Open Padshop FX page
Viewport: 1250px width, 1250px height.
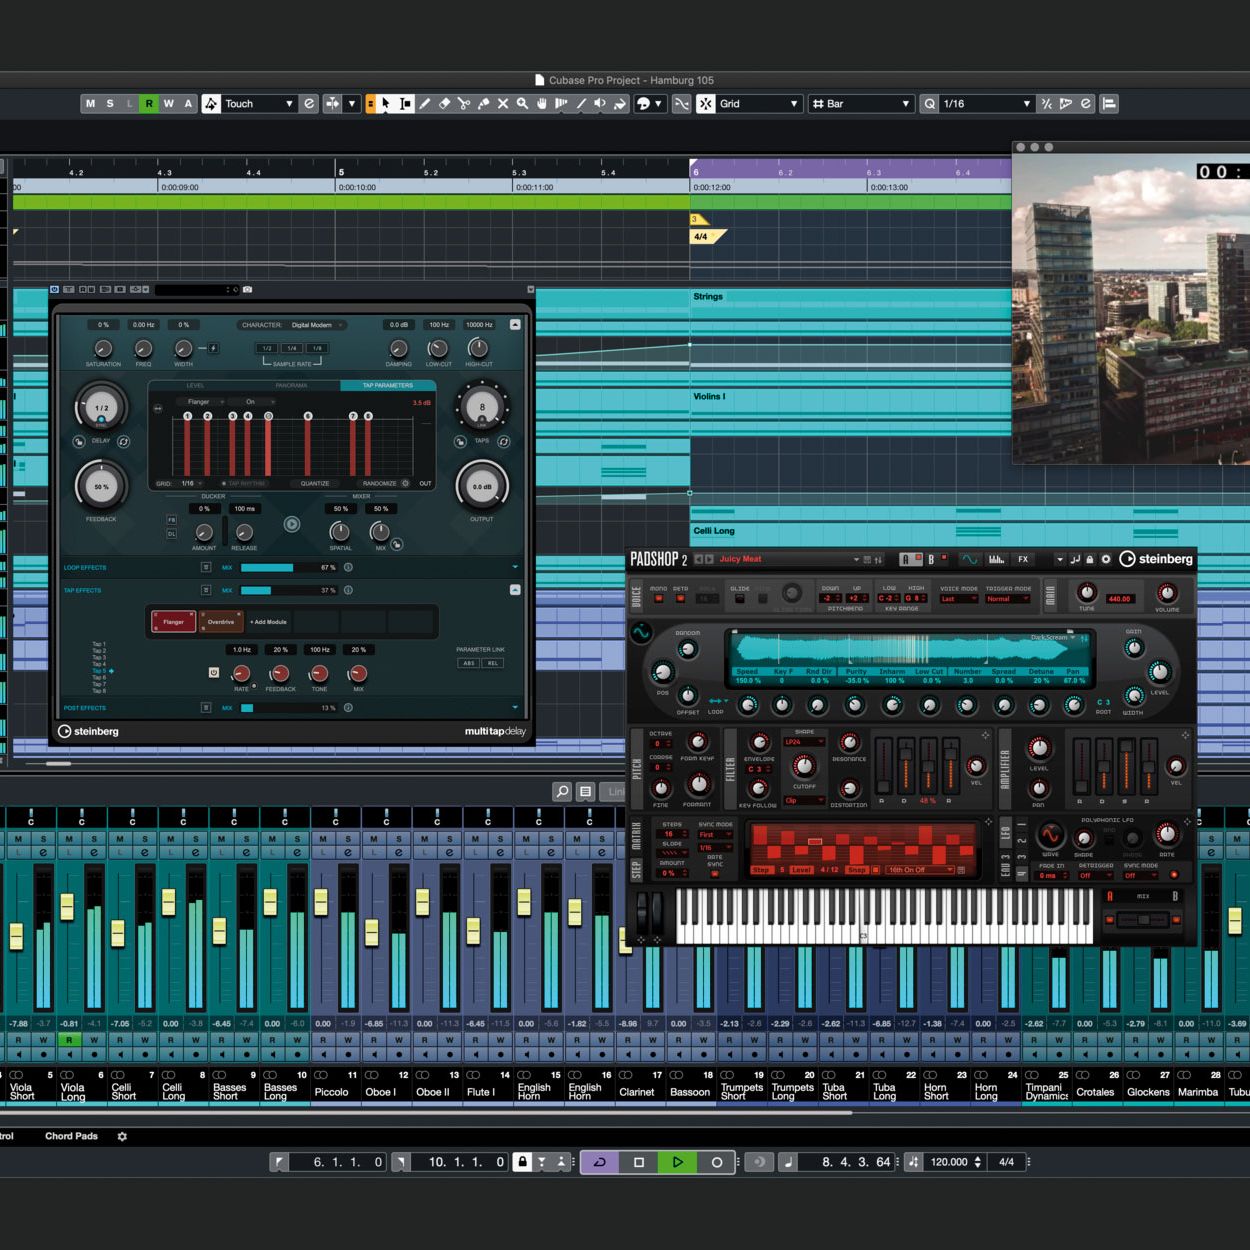(x=1023, y=559)
